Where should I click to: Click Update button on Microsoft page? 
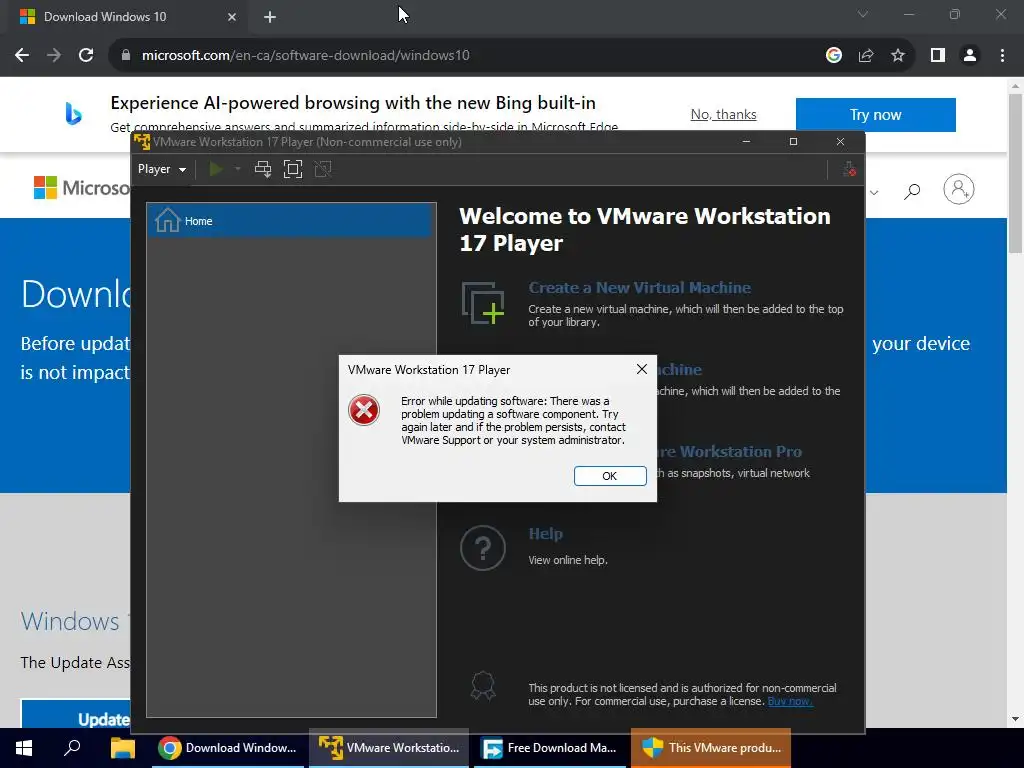click(x=76, y=716)
